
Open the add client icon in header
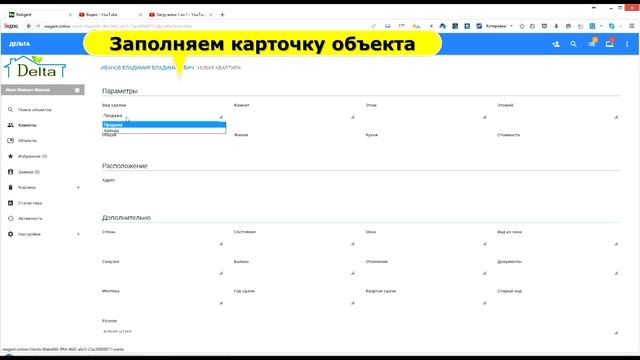click(x=556, y=44)
